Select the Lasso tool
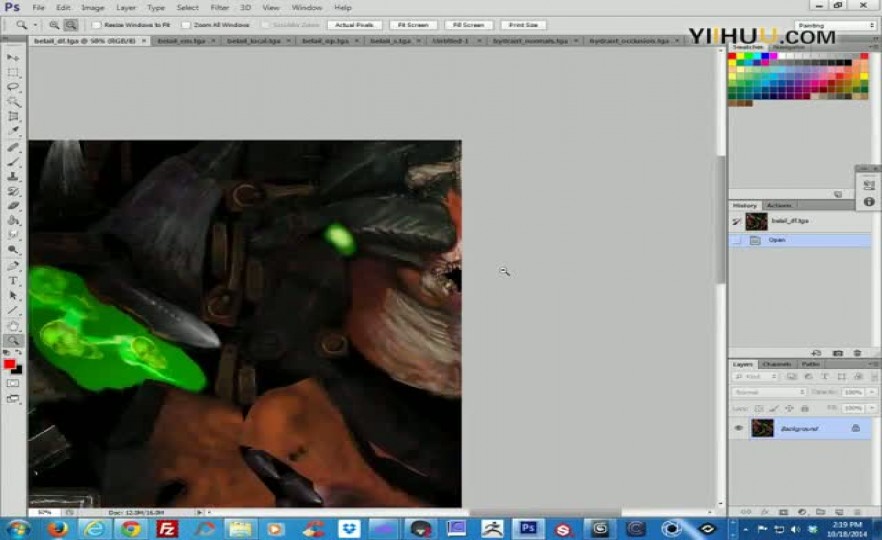Viewport: 882px width, 540px height. pos(13,87)
